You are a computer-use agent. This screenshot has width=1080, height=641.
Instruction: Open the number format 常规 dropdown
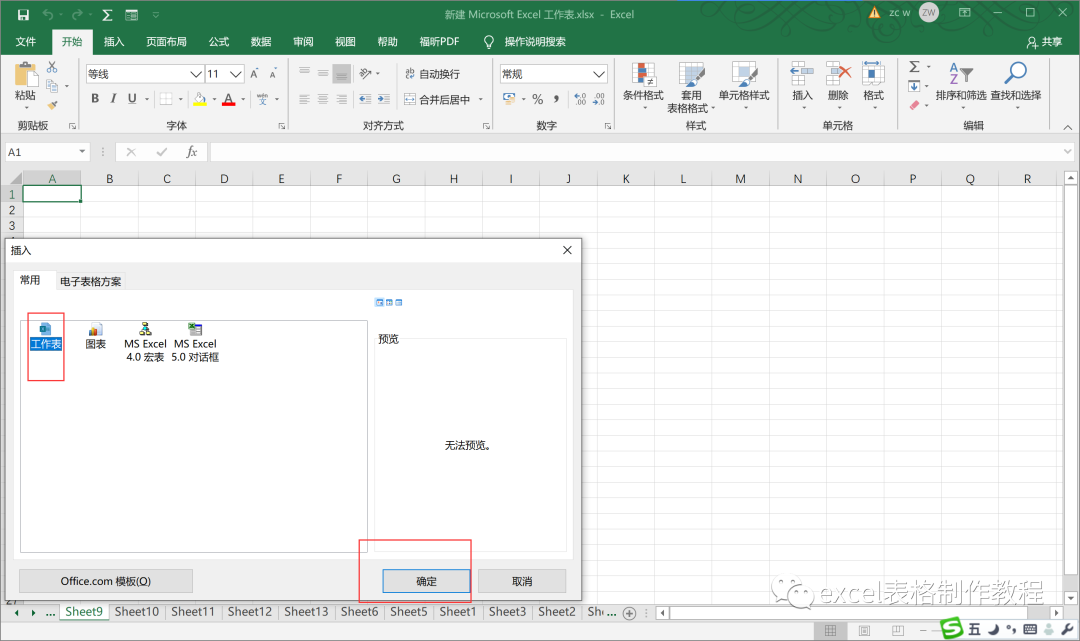pyautogui.click(x=599, y=74)
